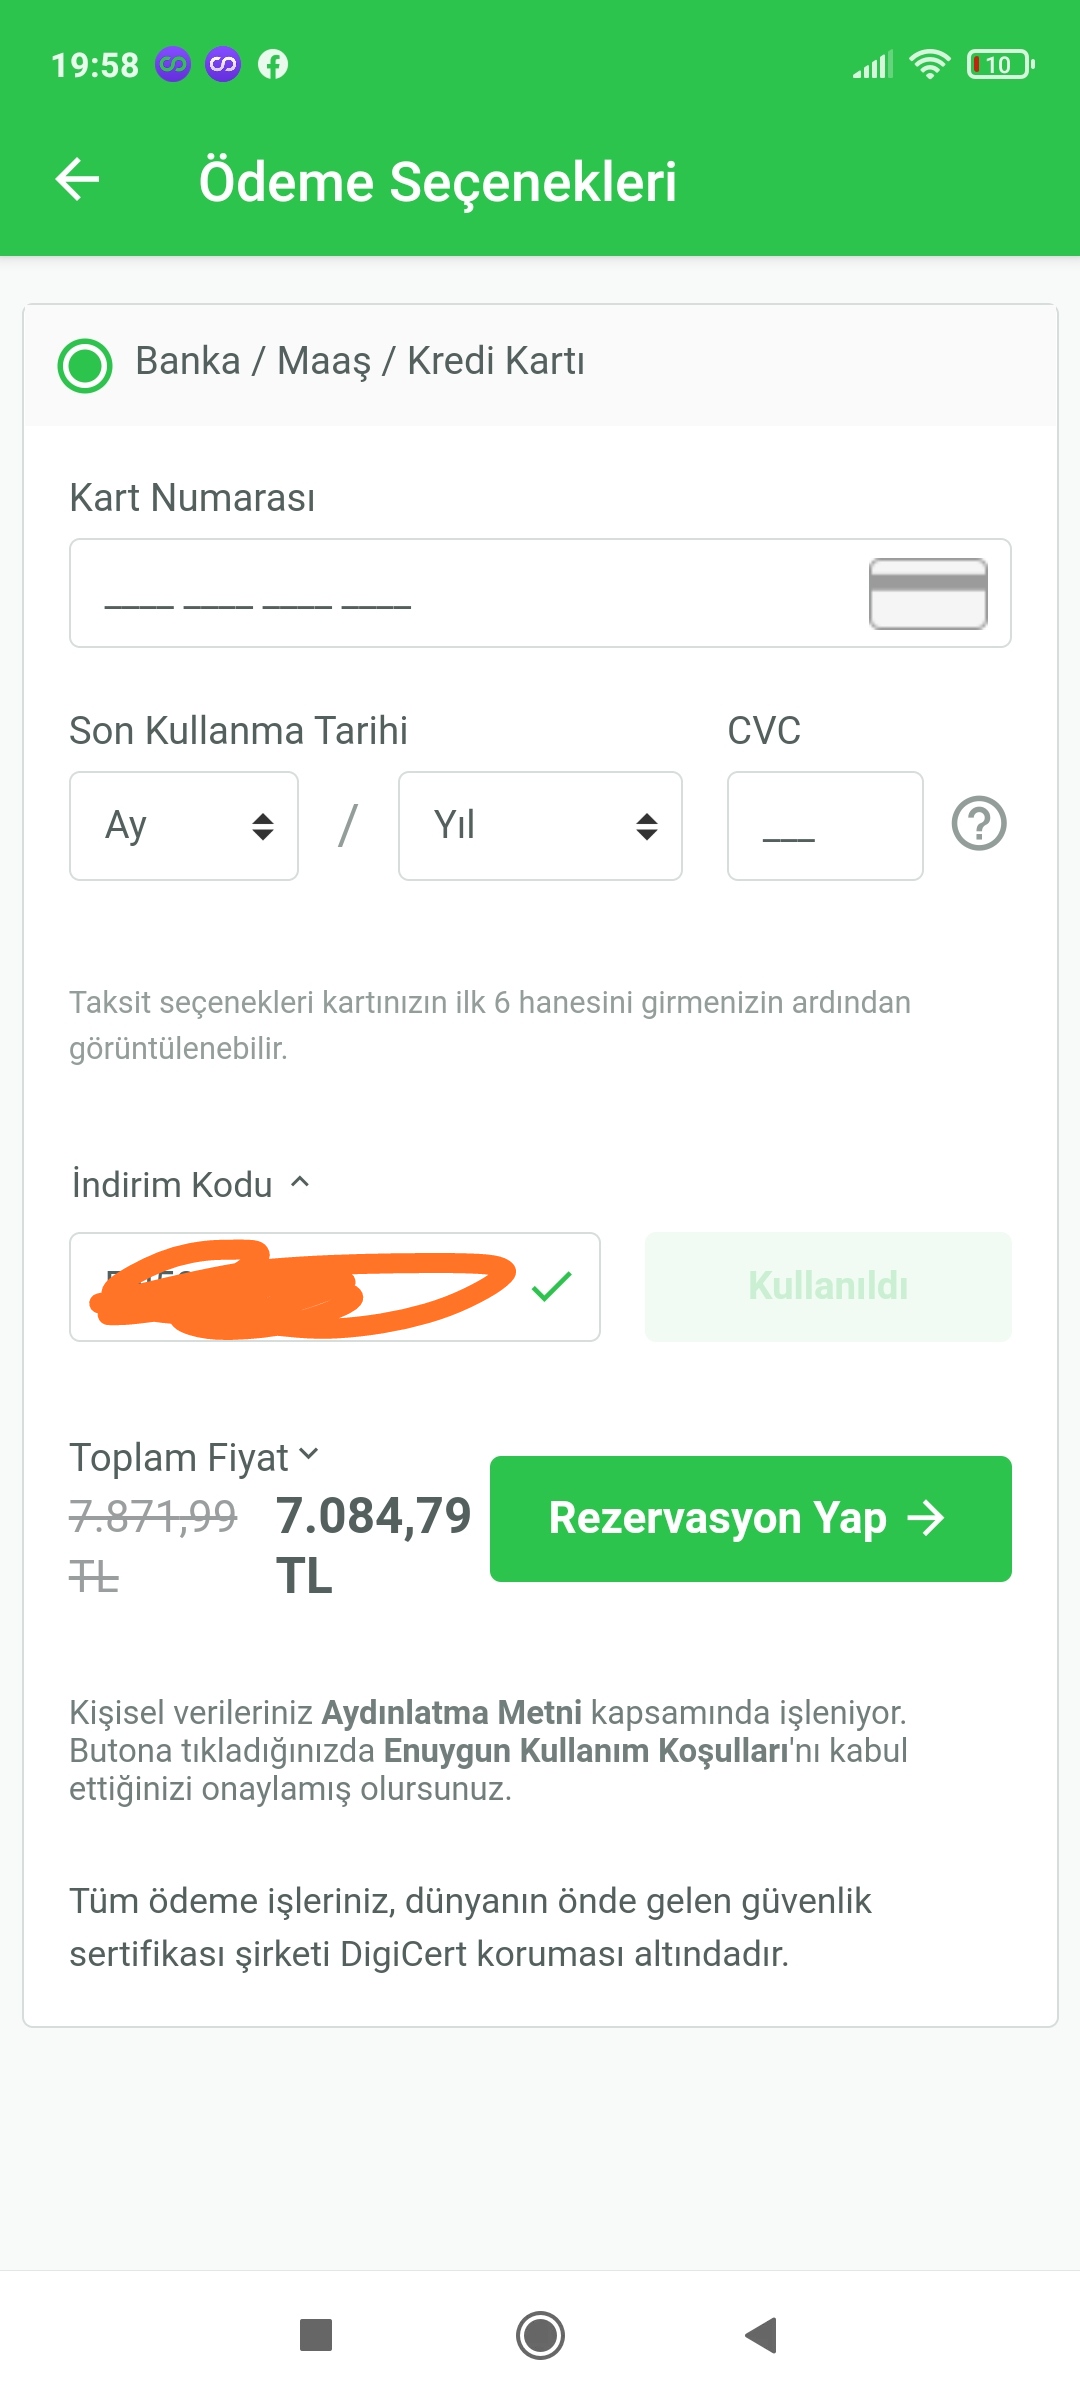Focus the CVC input field

825,826
